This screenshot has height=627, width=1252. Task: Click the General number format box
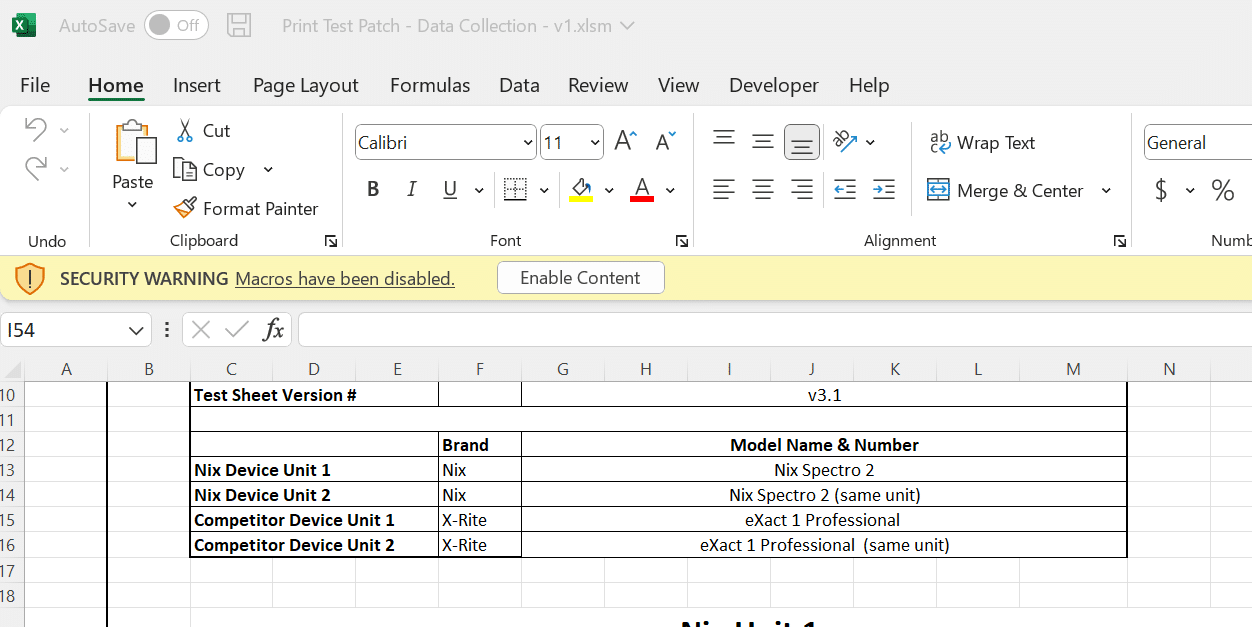tap(1198, 143)
